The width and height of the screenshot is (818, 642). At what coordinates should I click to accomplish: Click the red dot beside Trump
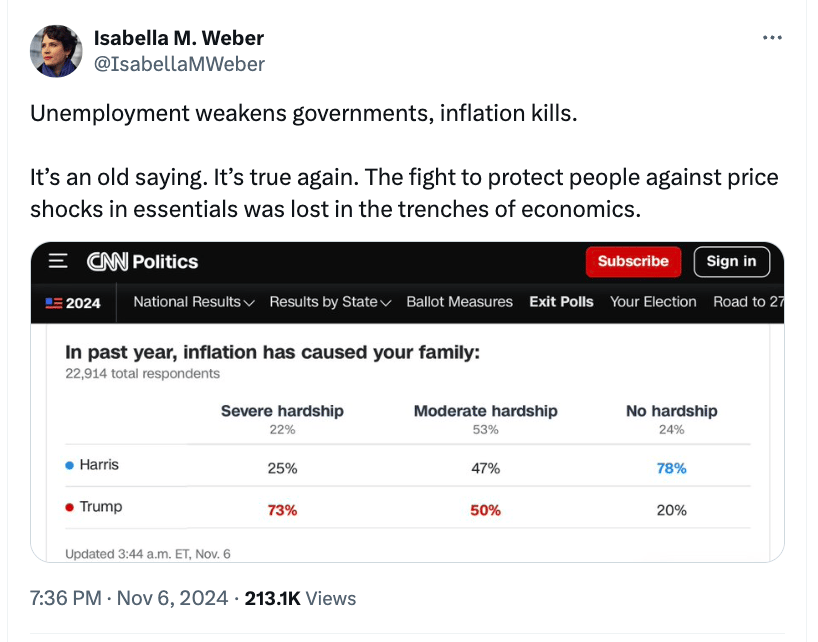click(69, 507)
